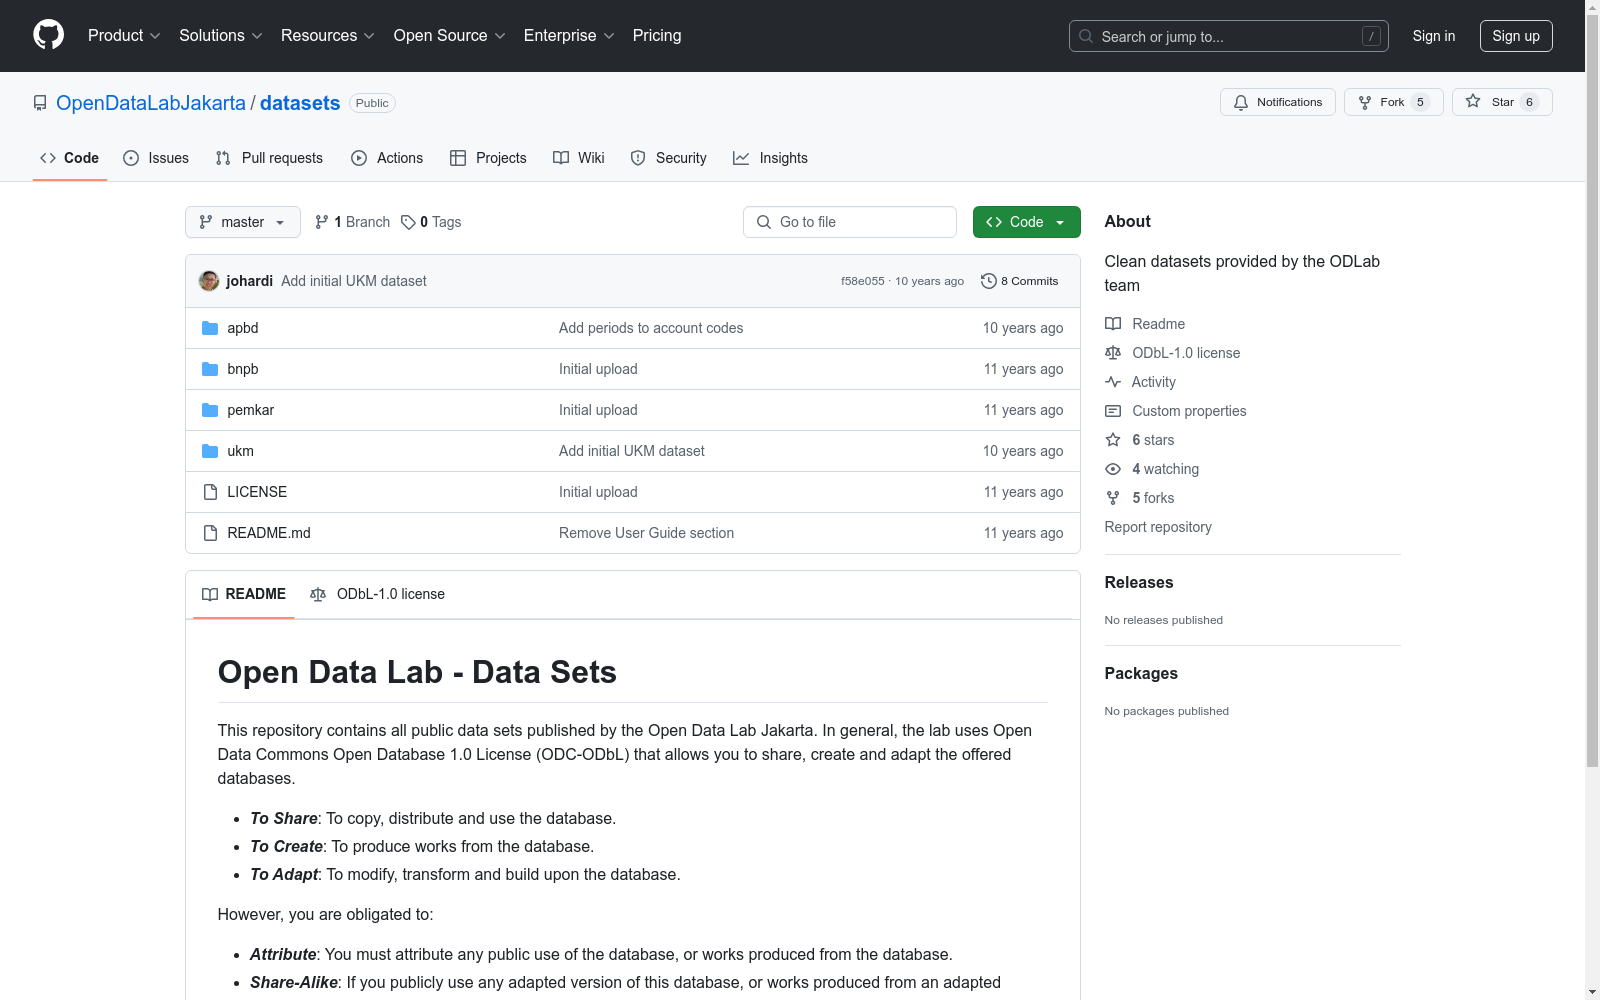
Task: Fork the datasets repository
Action: coord(1394,102)
